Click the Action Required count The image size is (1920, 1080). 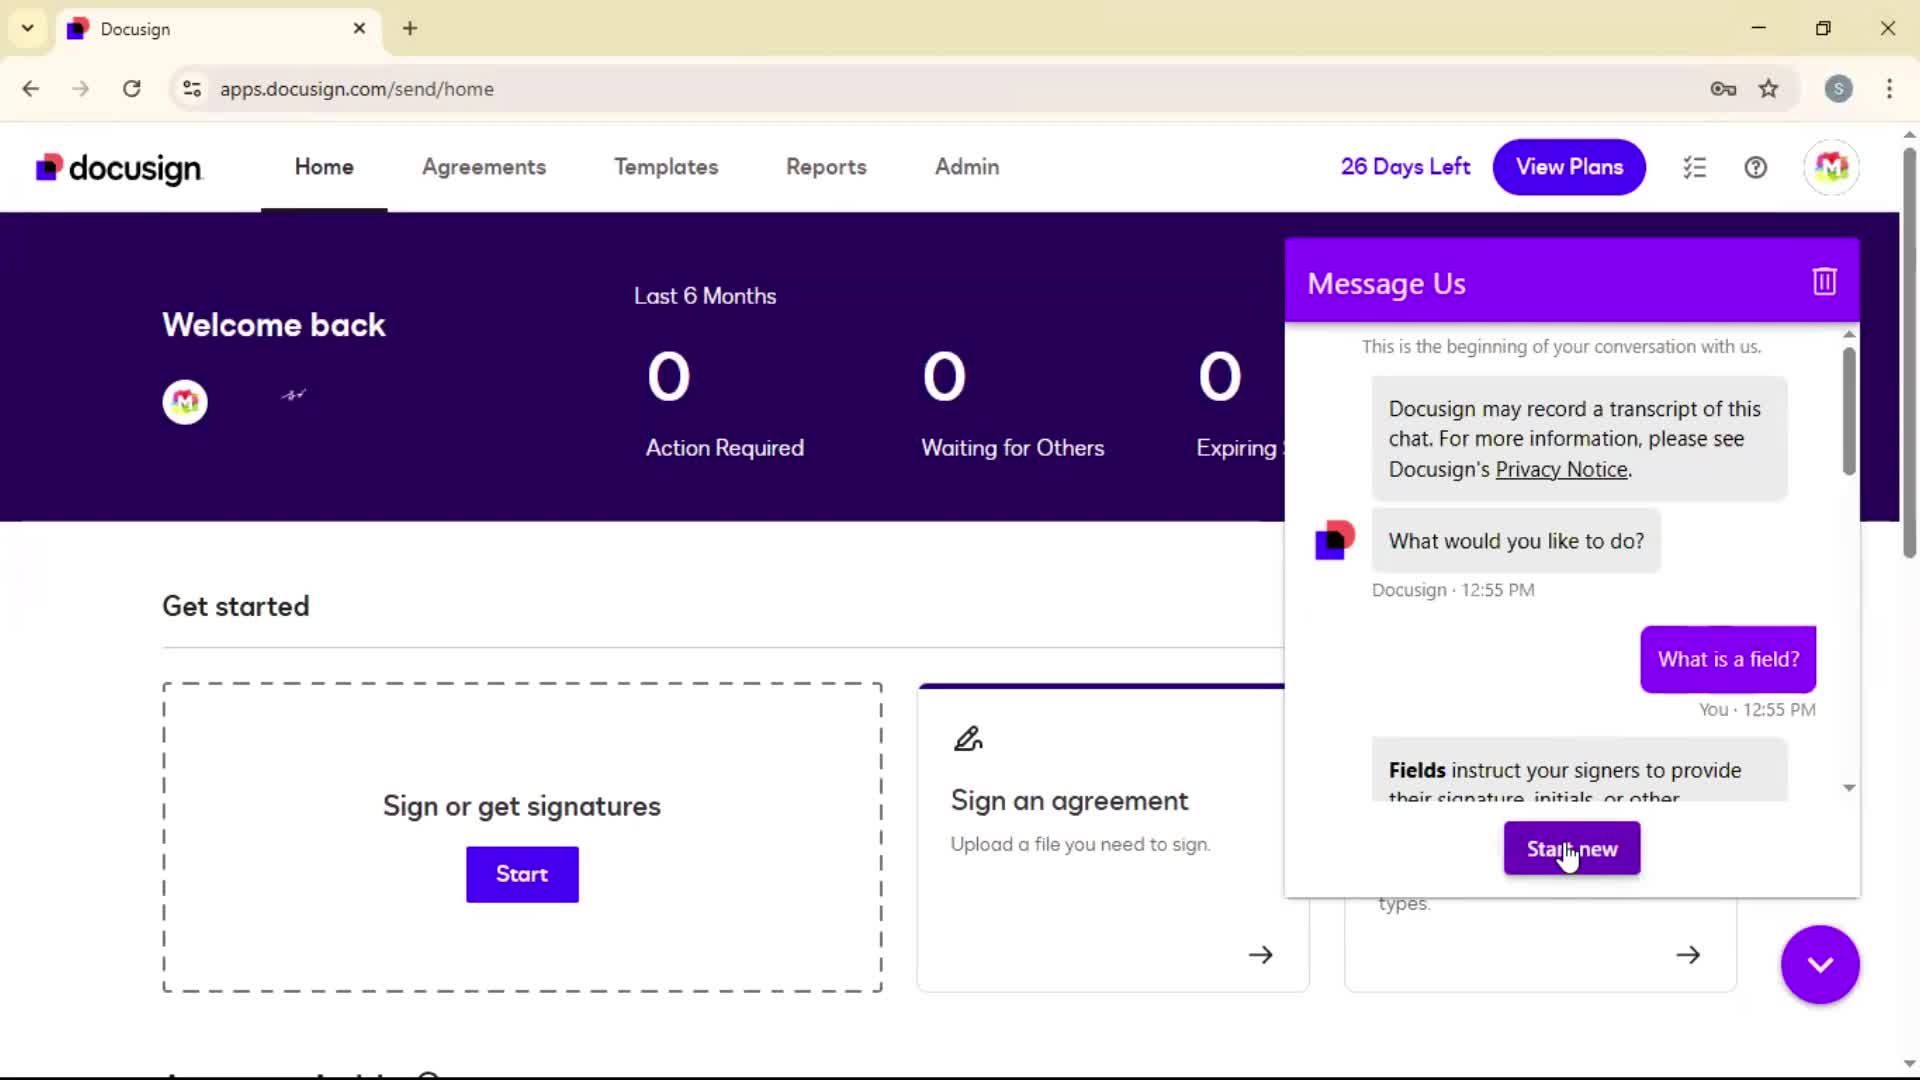point(669,377)
